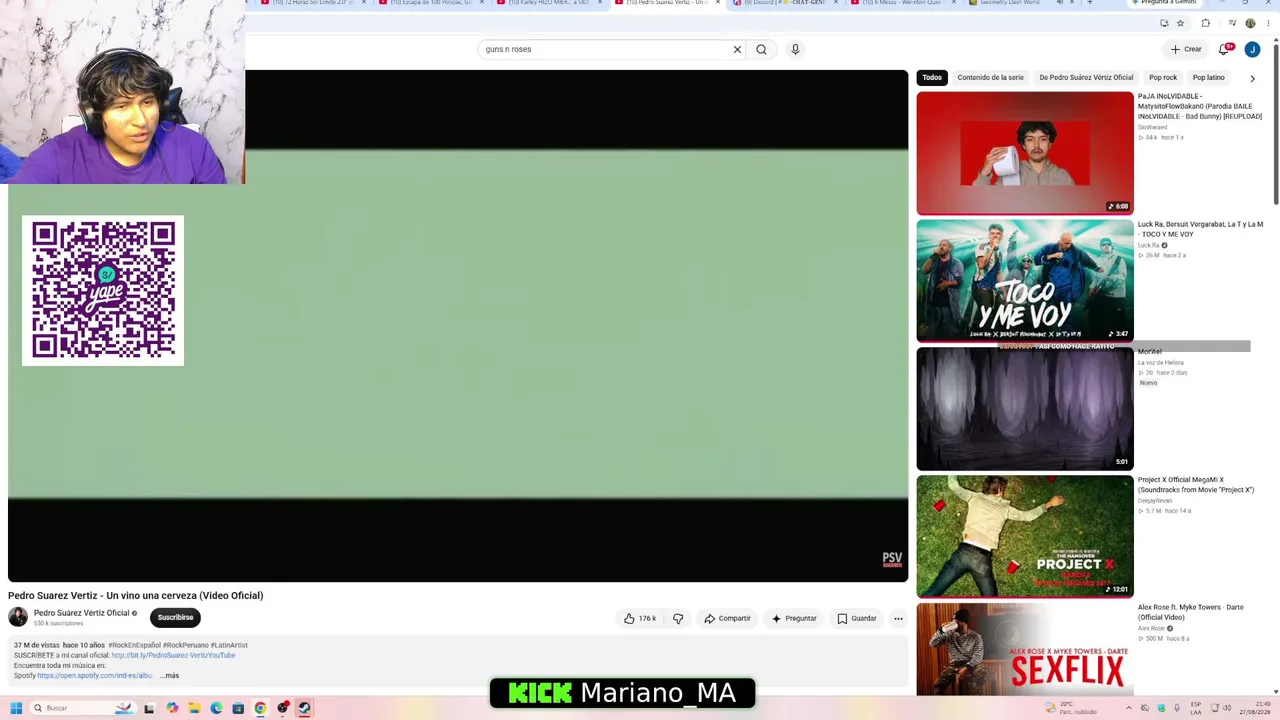Select the Contenido de la serie chip

(x=990, y=77)
